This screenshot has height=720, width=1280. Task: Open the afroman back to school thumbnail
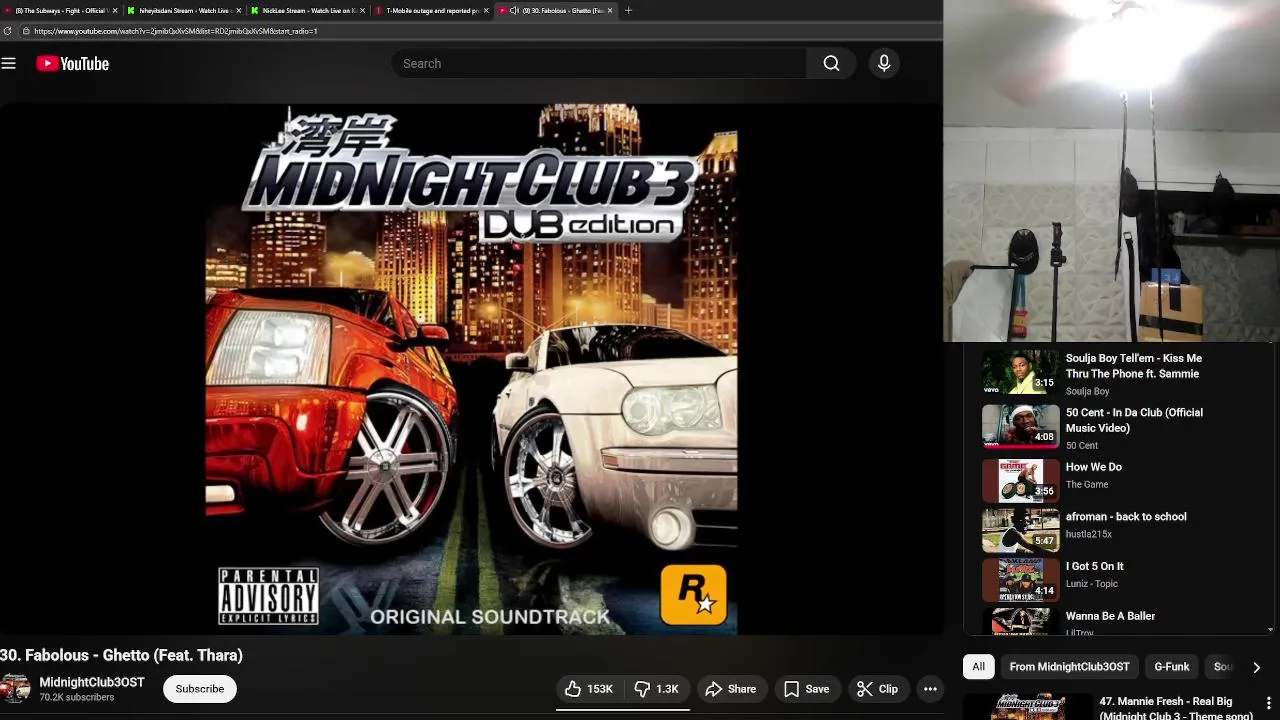(1020, 530)
